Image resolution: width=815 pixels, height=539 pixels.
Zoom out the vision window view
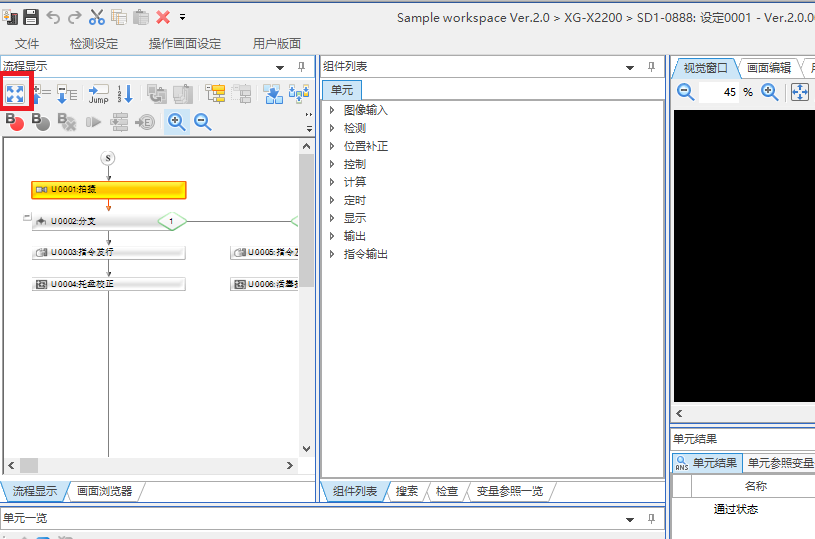click(x=686, y=93)
